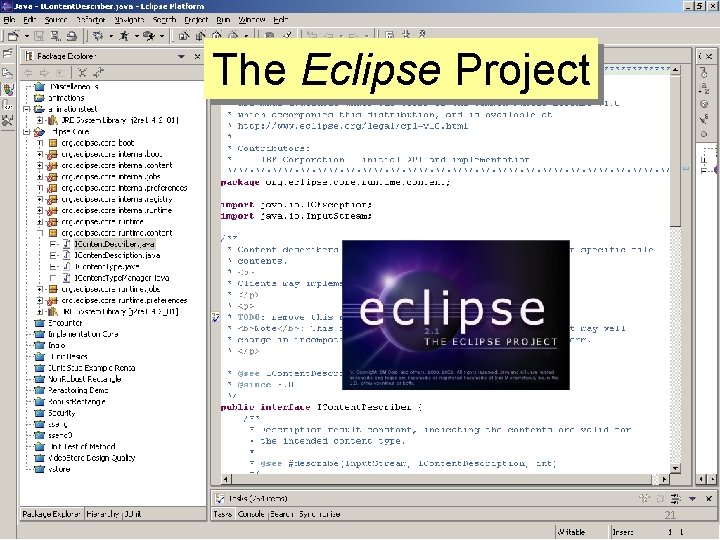Click the TODO task marker in editor gutter

point(215,317)
